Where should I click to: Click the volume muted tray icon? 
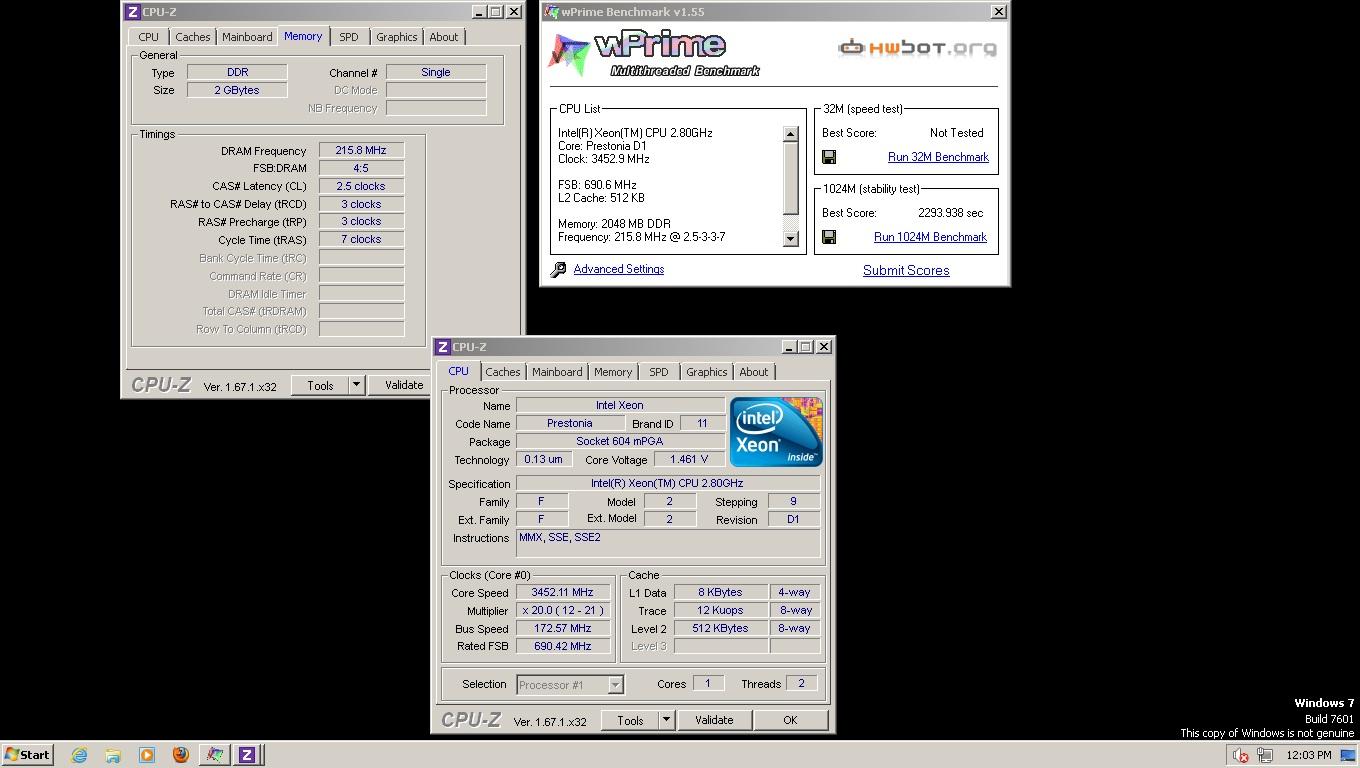point(1241,755)
